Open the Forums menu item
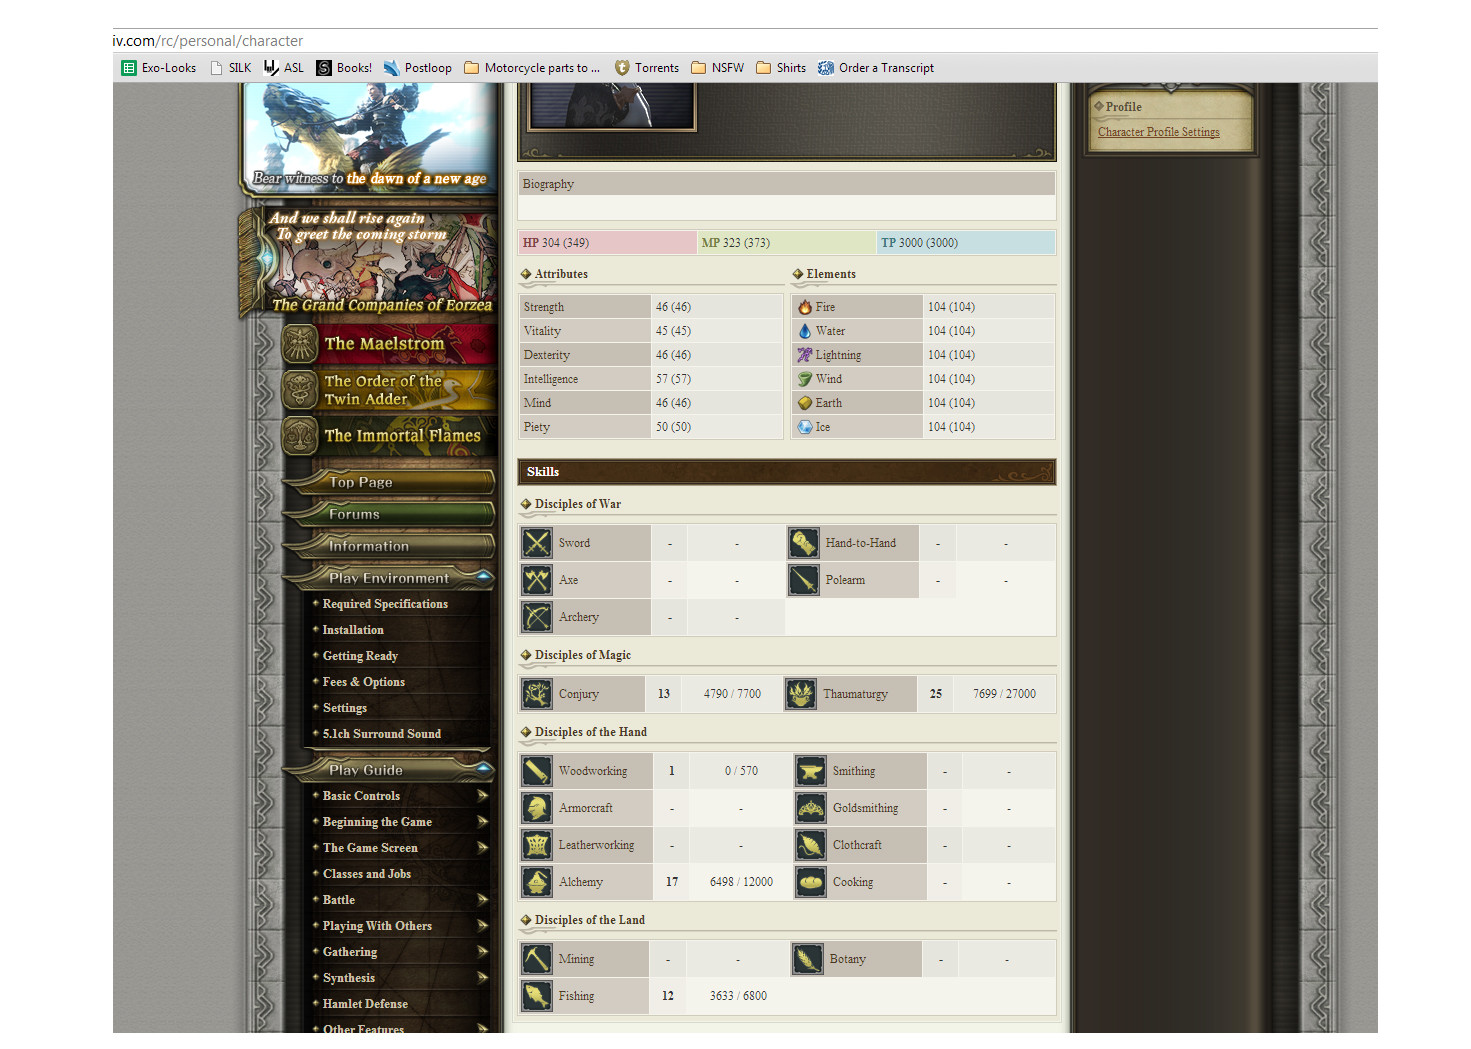 [390, 514]
